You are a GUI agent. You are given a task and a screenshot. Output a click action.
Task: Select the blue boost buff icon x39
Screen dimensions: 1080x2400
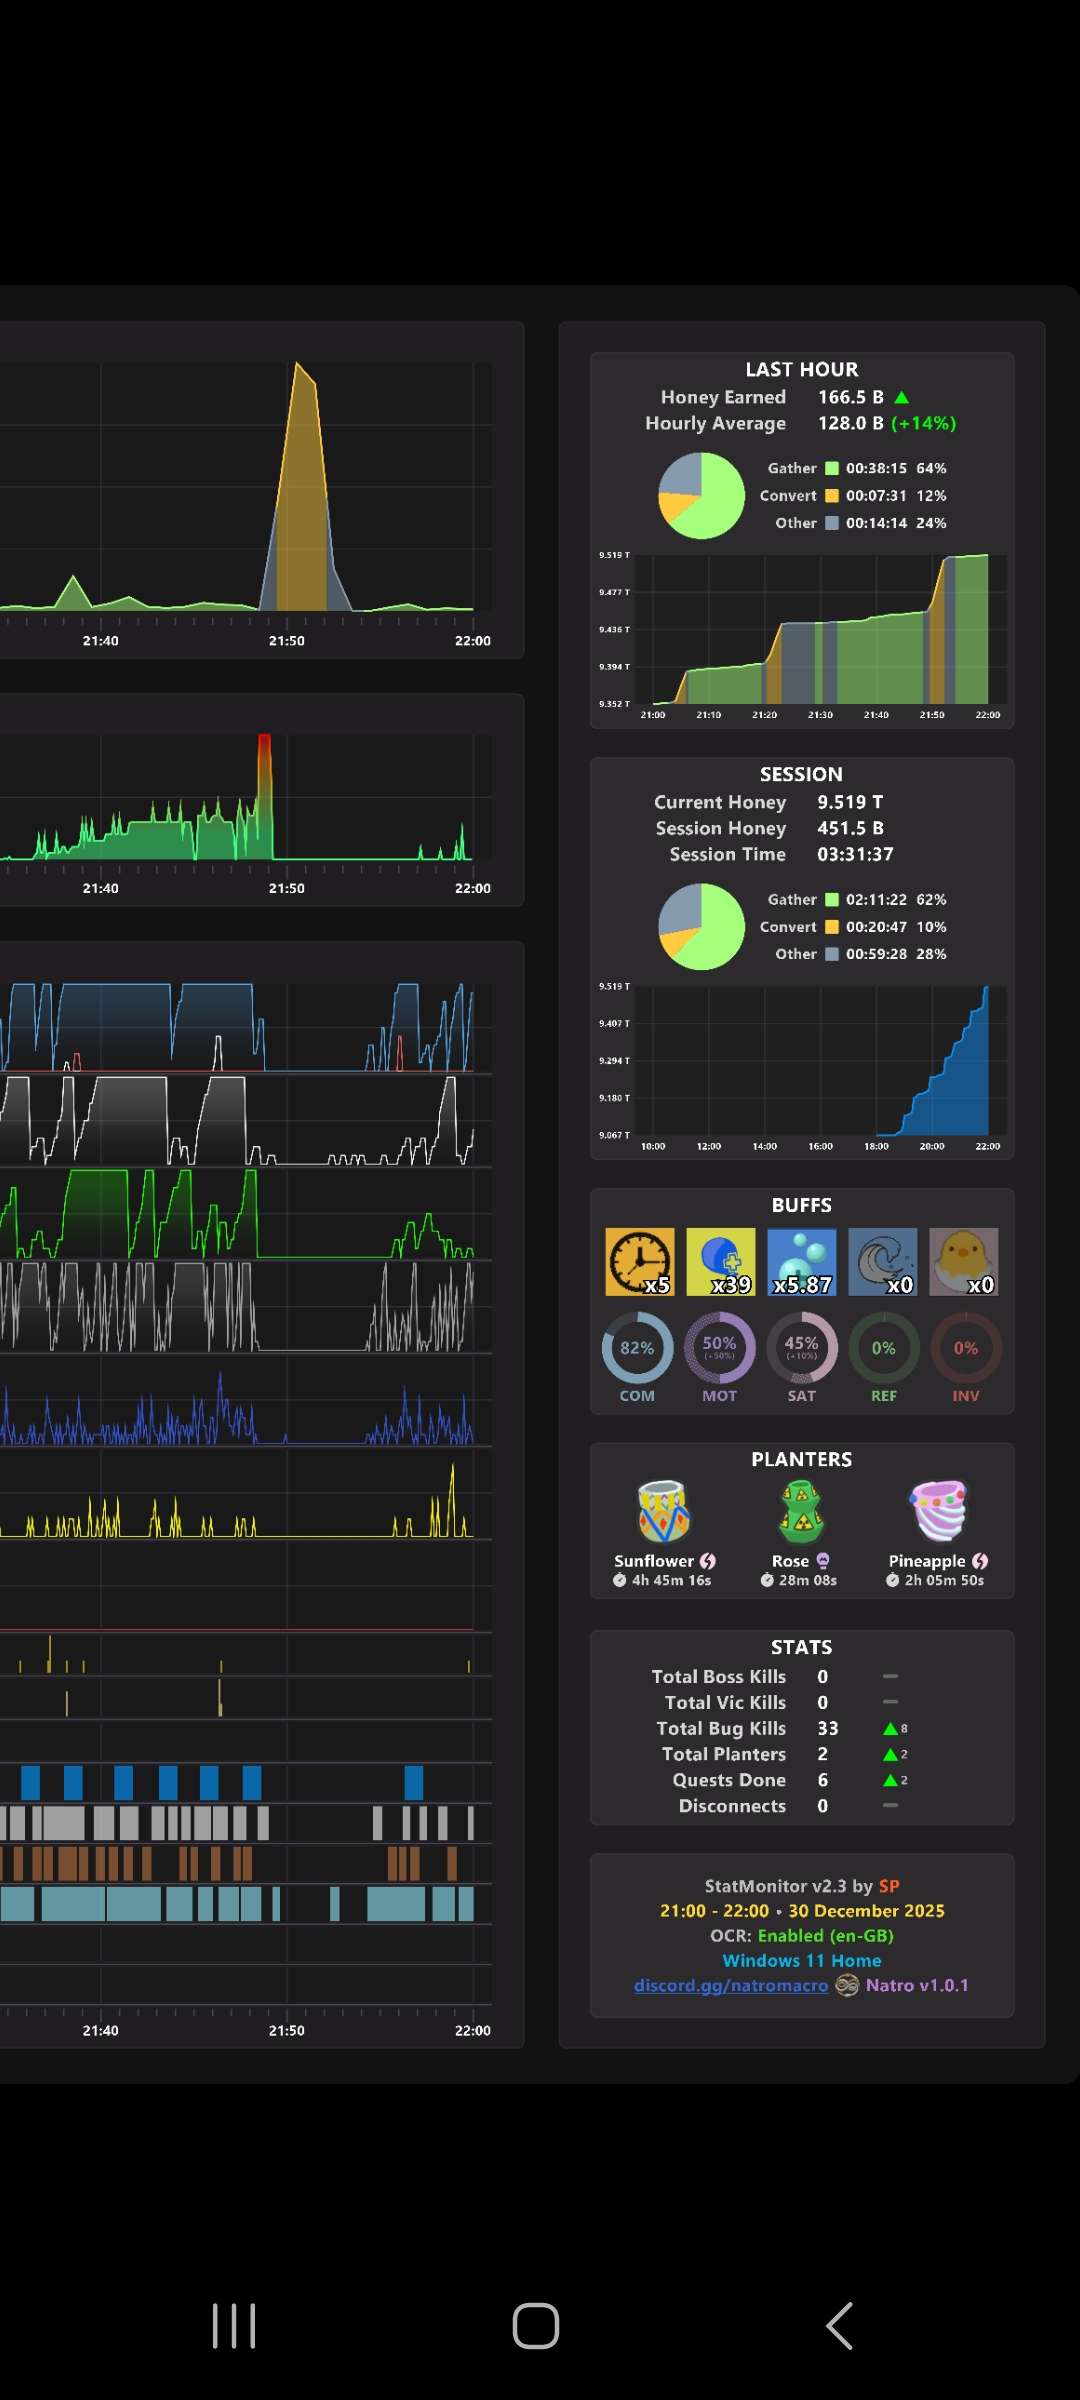point(721,1262)
